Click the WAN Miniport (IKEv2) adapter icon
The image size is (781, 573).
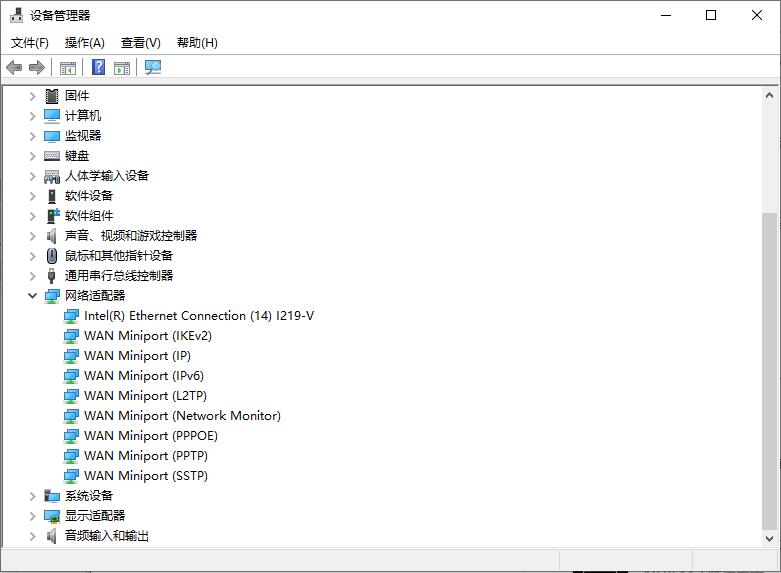click(71, 336)
